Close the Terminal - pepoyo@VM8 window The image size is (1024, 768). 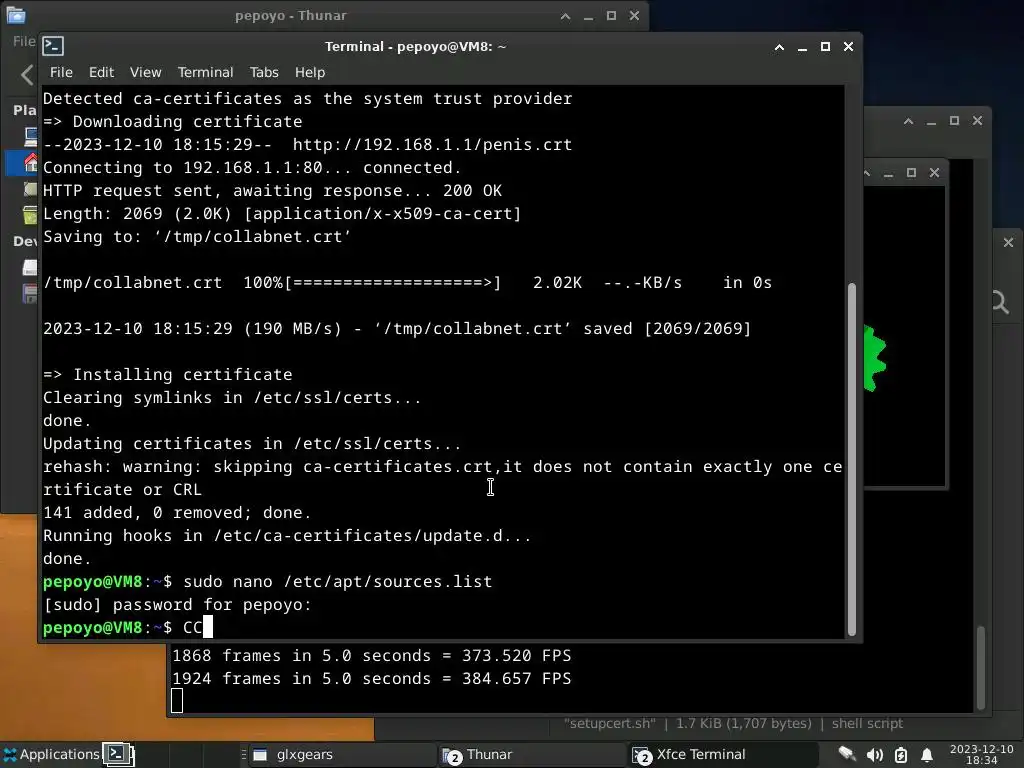(848, 47)
